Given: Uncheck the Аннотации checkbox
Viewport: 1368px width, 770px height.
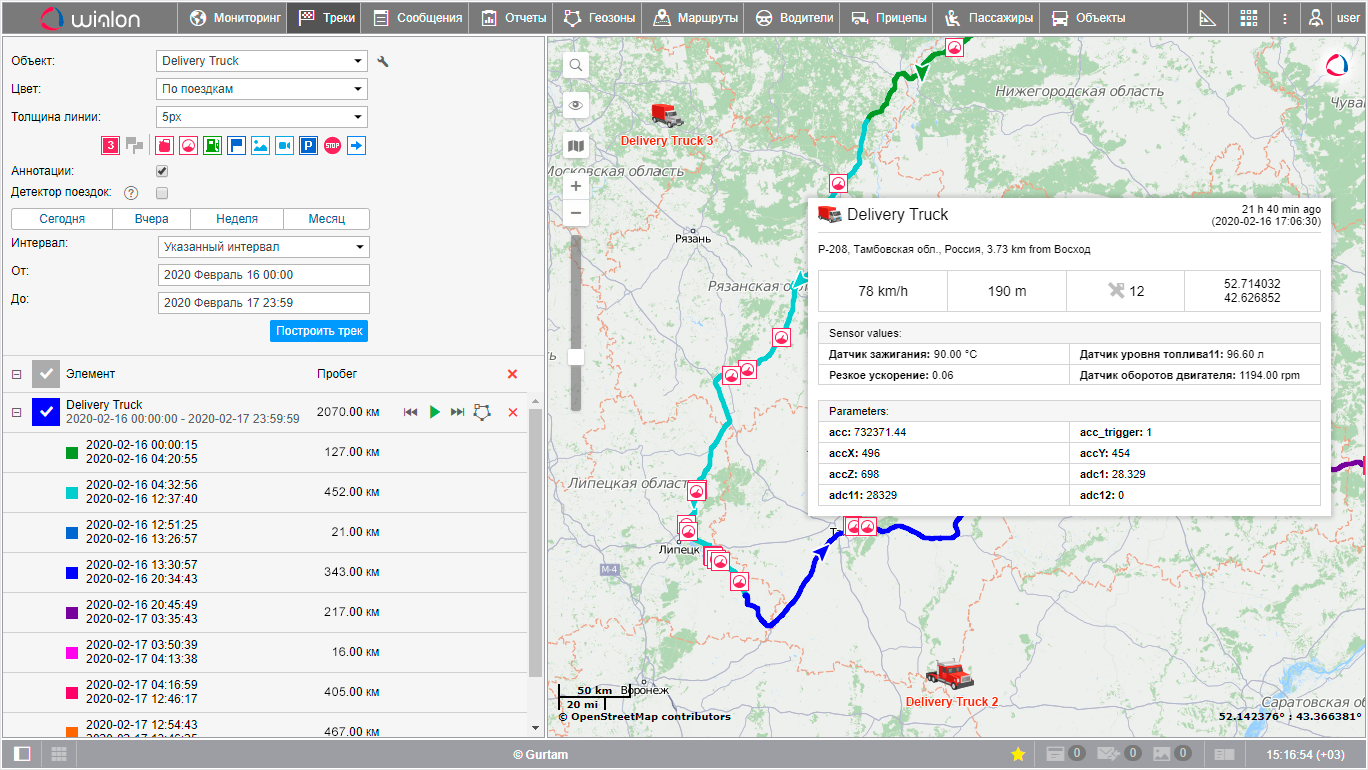Looking at the screenshot, I should click(x=162, y=171).
